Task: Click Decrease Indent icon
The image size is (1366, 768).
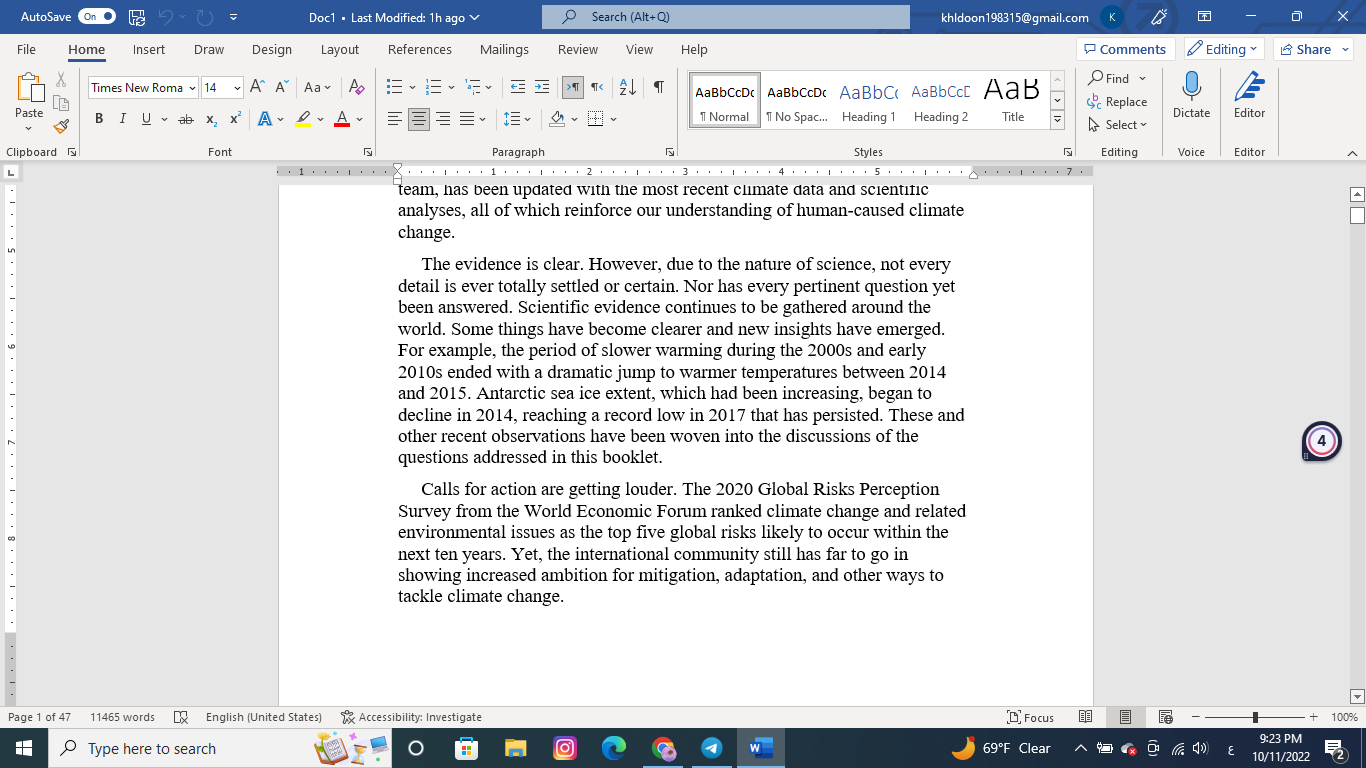Action: 517,87
